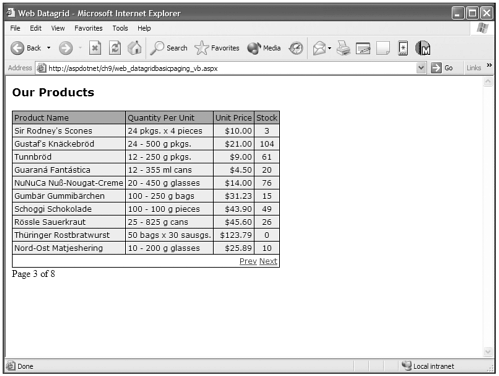Click the Guaraná Fantástica cell

click(x=69, y=170)
